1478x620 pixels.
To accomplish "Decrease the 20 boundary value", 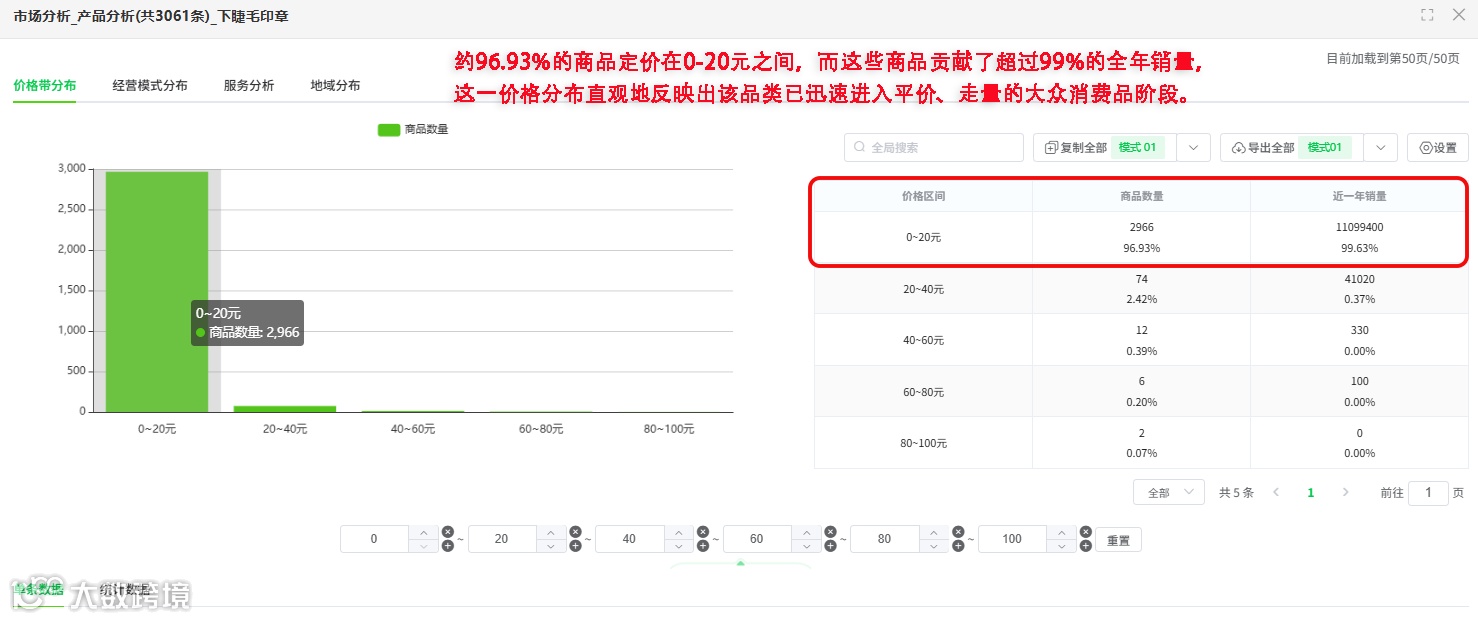I will (551, 546).
